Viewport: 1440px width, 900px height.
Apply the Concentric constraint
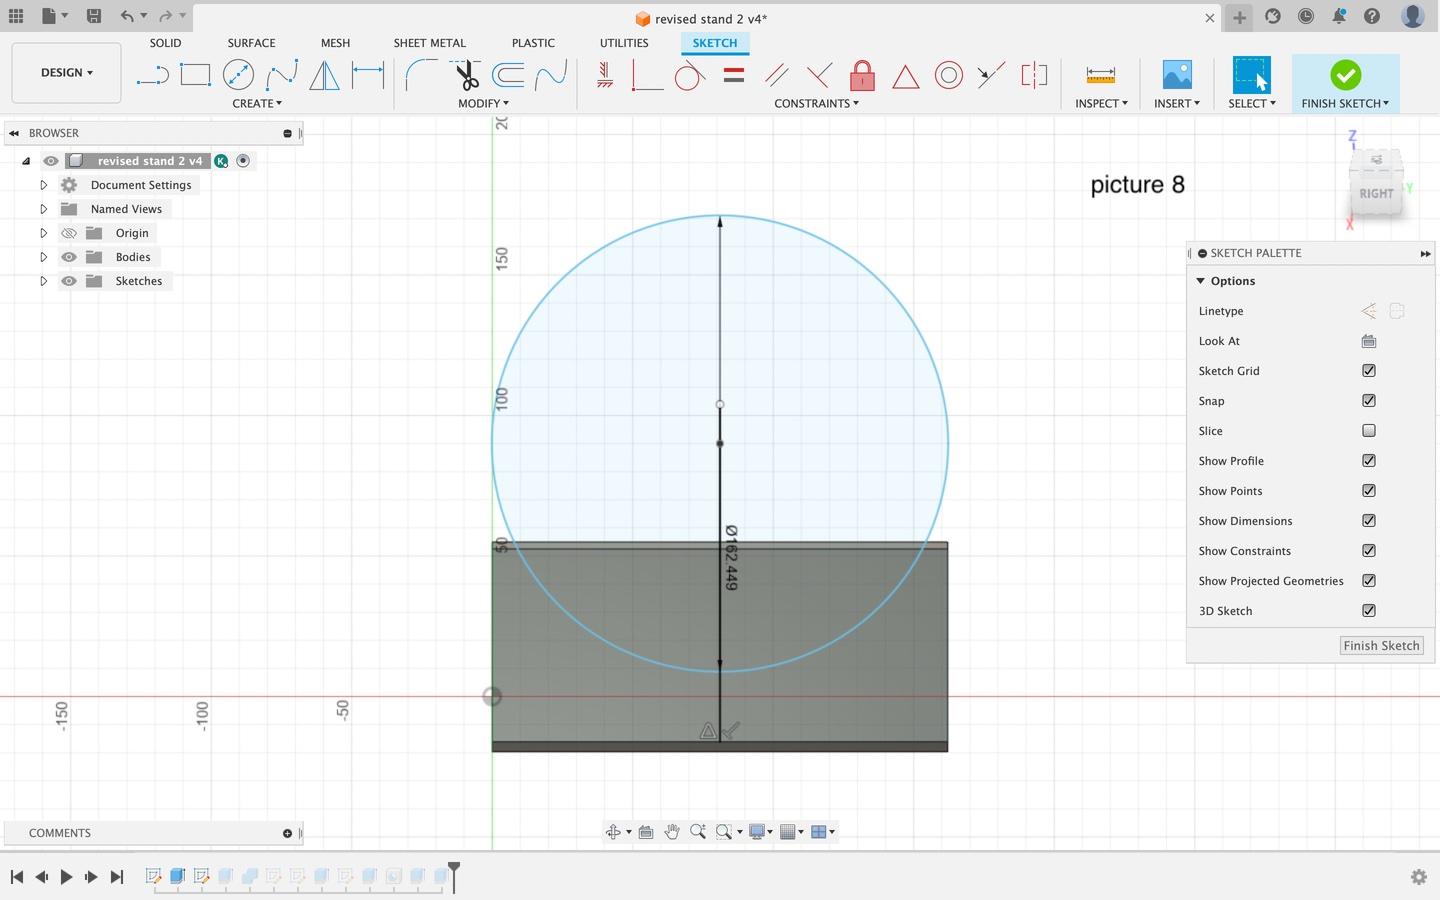[948, 75]
